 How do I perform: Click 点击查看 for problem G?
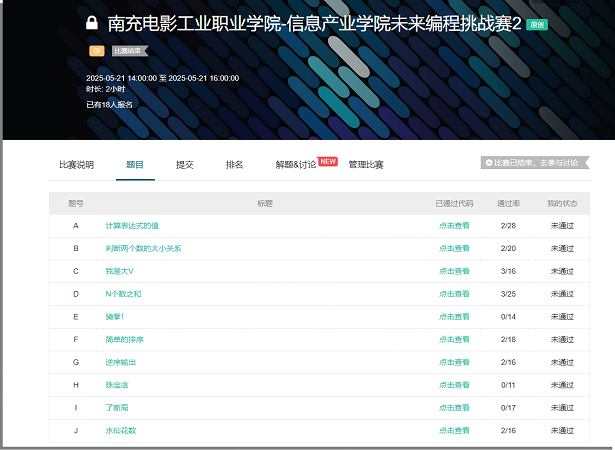point(454,362)
